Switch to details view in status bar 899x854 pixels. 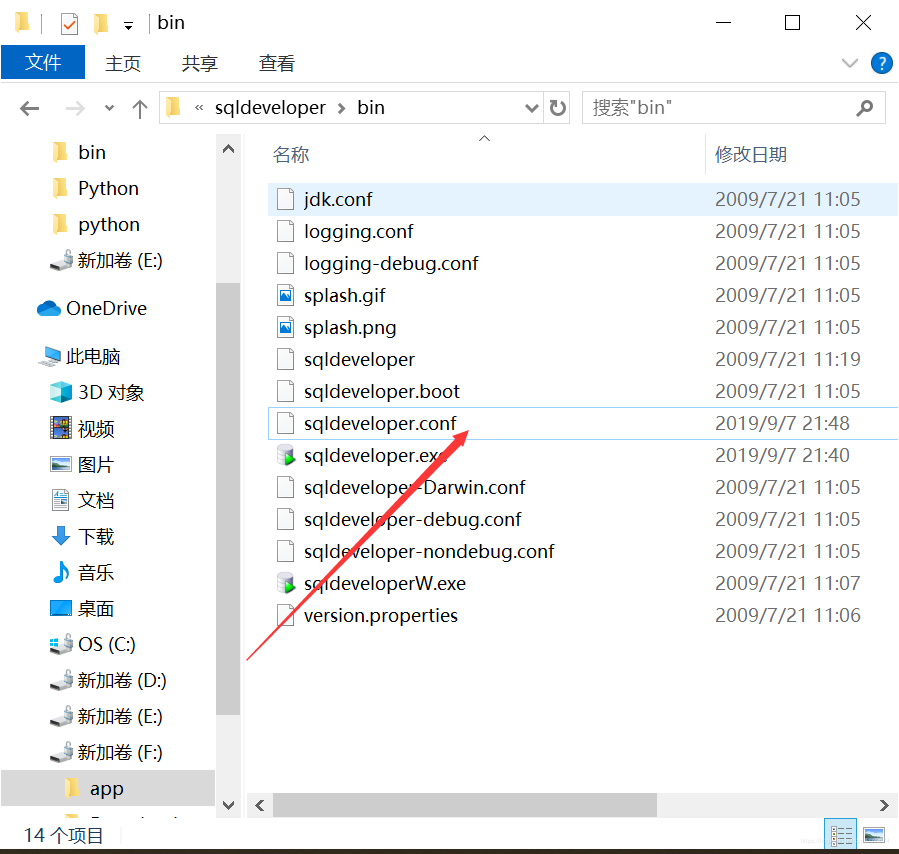[x=841, y=835]
